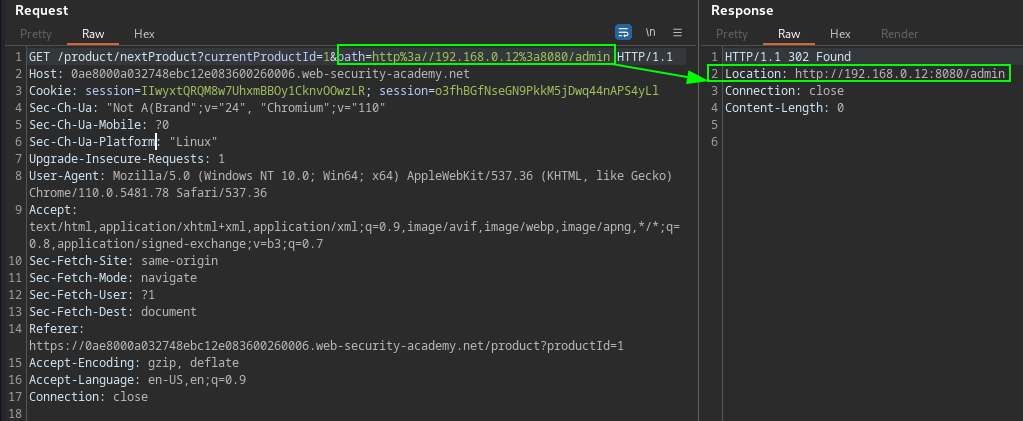This screenshot has width=1023, height=421.
Task: Open the Hex tab in Request
Action: pyautogui.click(x=144, y=34)
